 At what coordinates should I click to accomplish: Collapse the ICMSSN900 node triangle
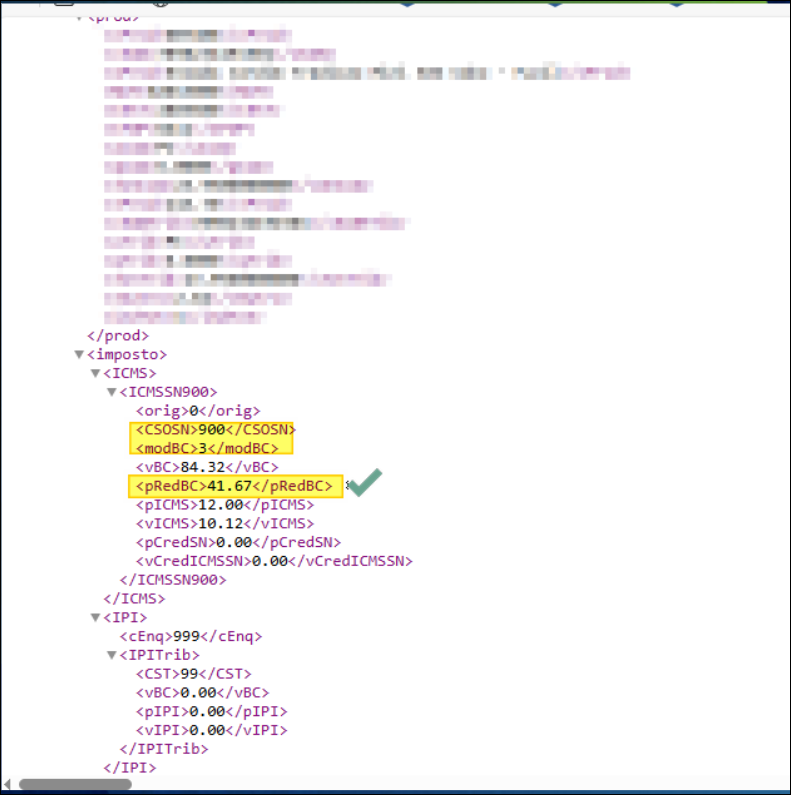(x=111, y=392)
